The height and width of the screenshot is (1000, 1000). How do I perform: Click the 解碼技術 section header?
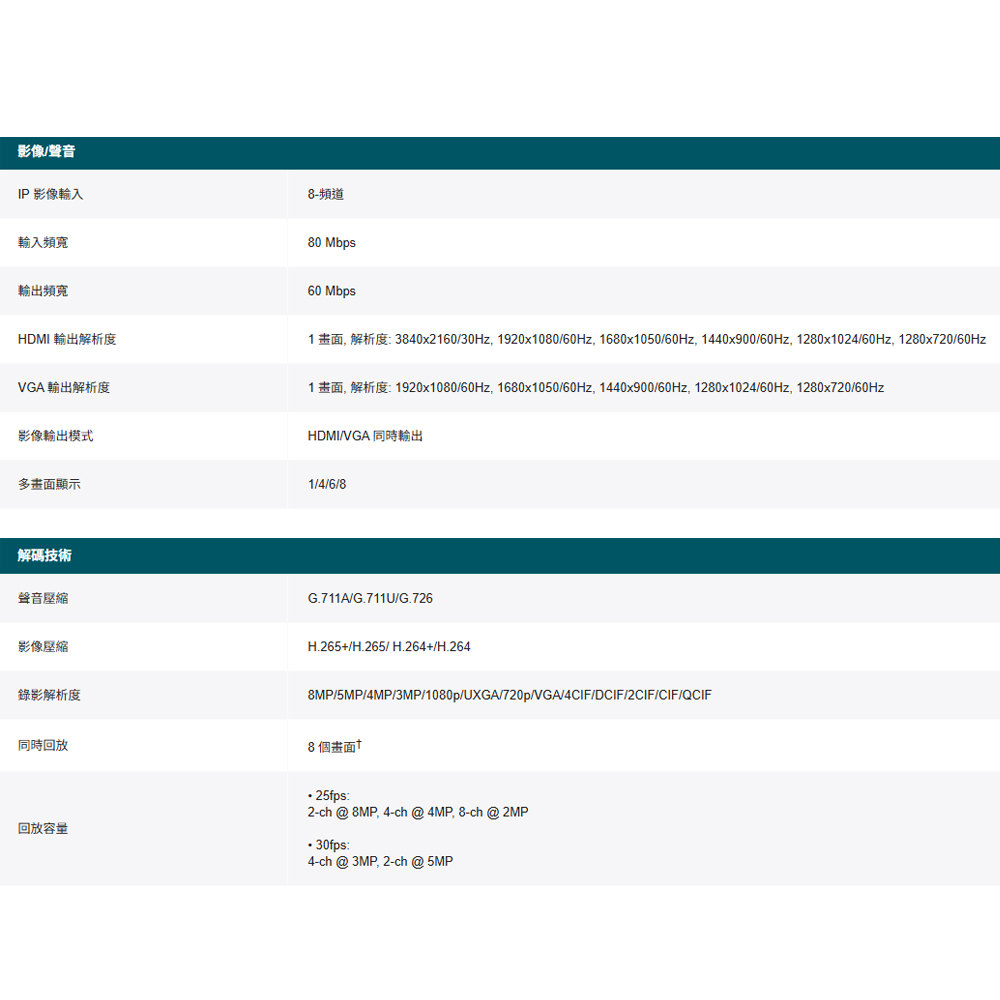[x=44, y=555]
